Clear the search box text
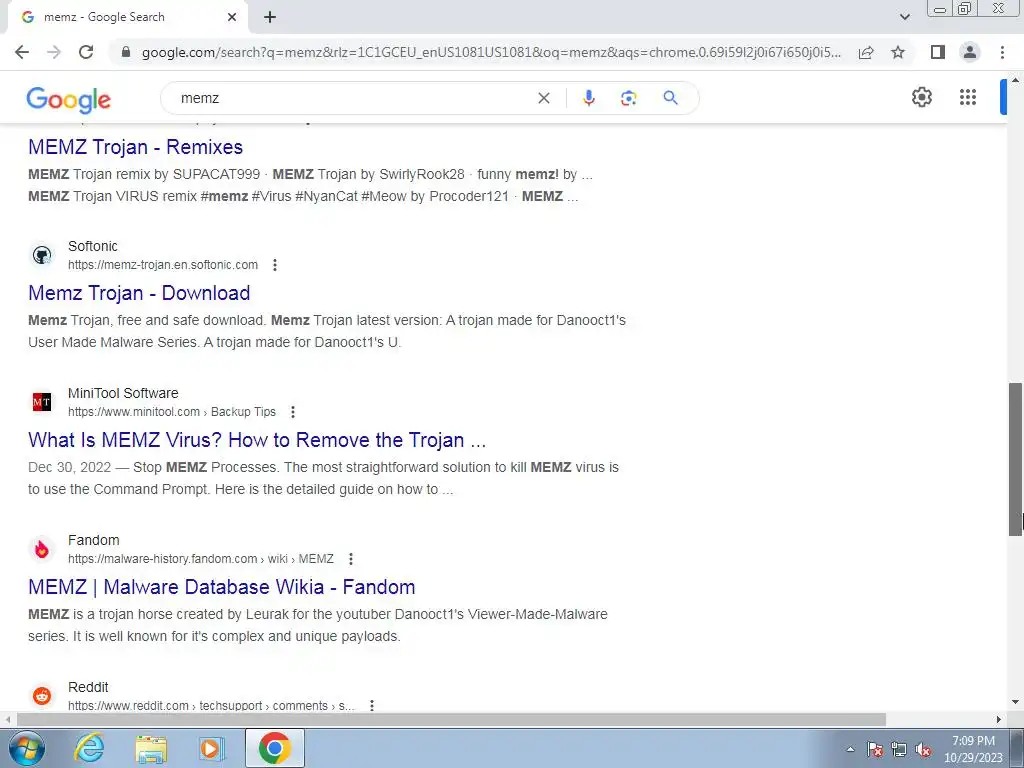The width and height of the screenshot is (1024, 768). 543,98
